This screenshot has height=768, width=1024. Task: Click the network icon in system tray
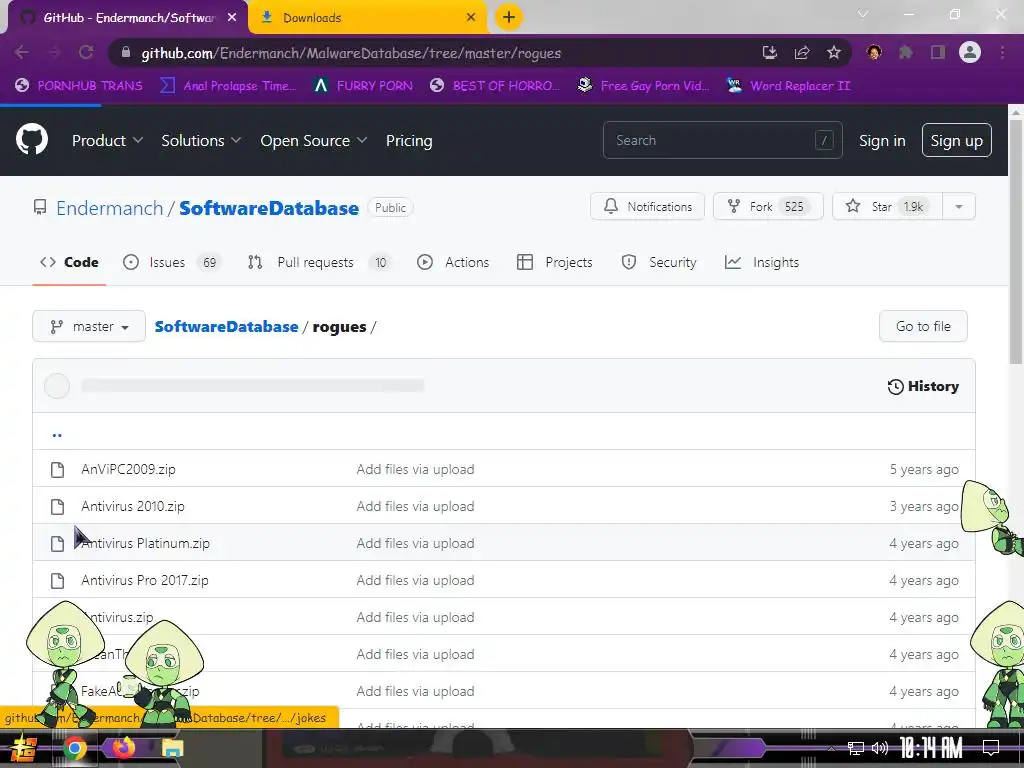click(x=856, y=748)
